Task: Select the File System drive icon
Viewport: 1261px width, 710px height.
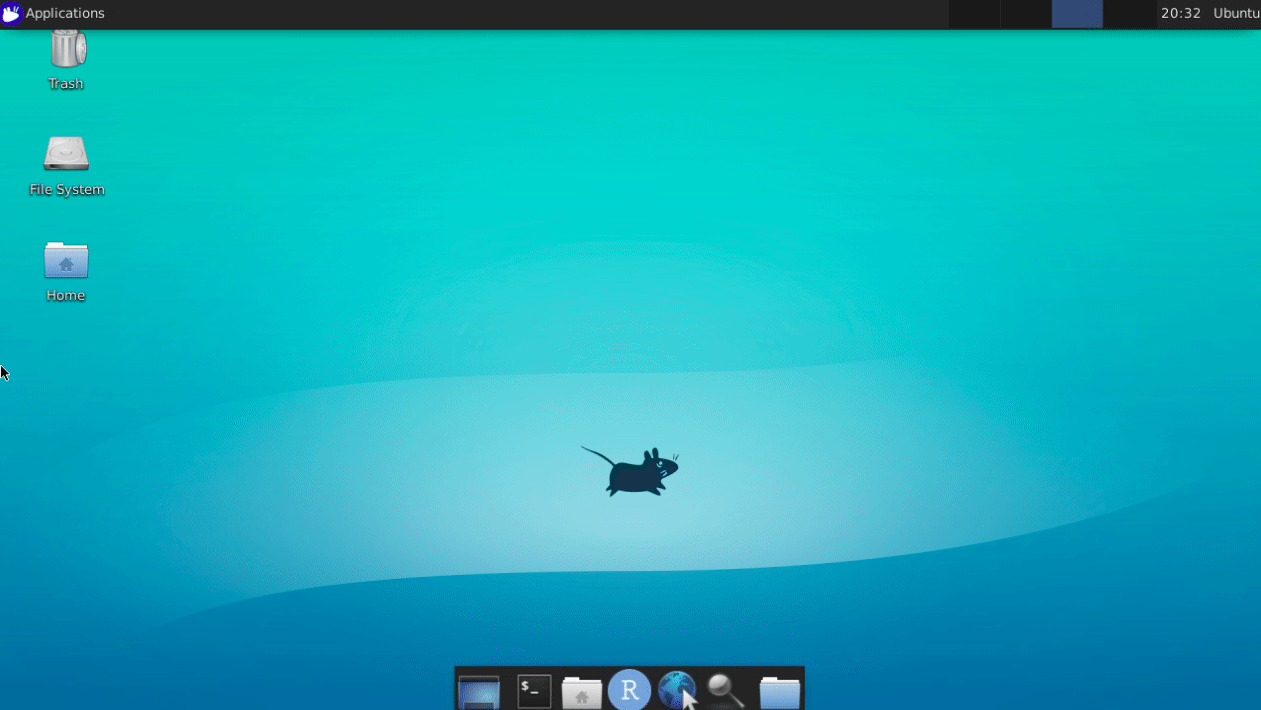Action: [x=66, y=154]
